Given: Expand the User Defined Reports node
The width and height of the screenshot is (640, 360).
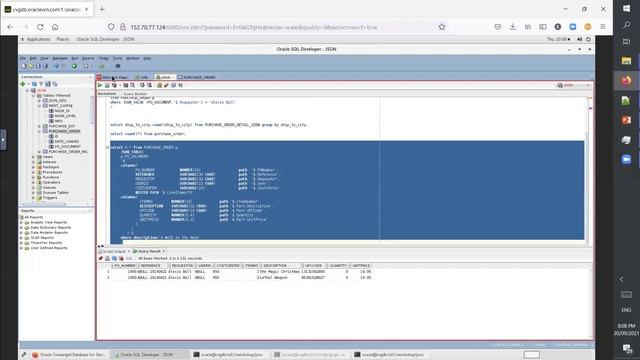Looking at the screenshot, I should 21,248.
